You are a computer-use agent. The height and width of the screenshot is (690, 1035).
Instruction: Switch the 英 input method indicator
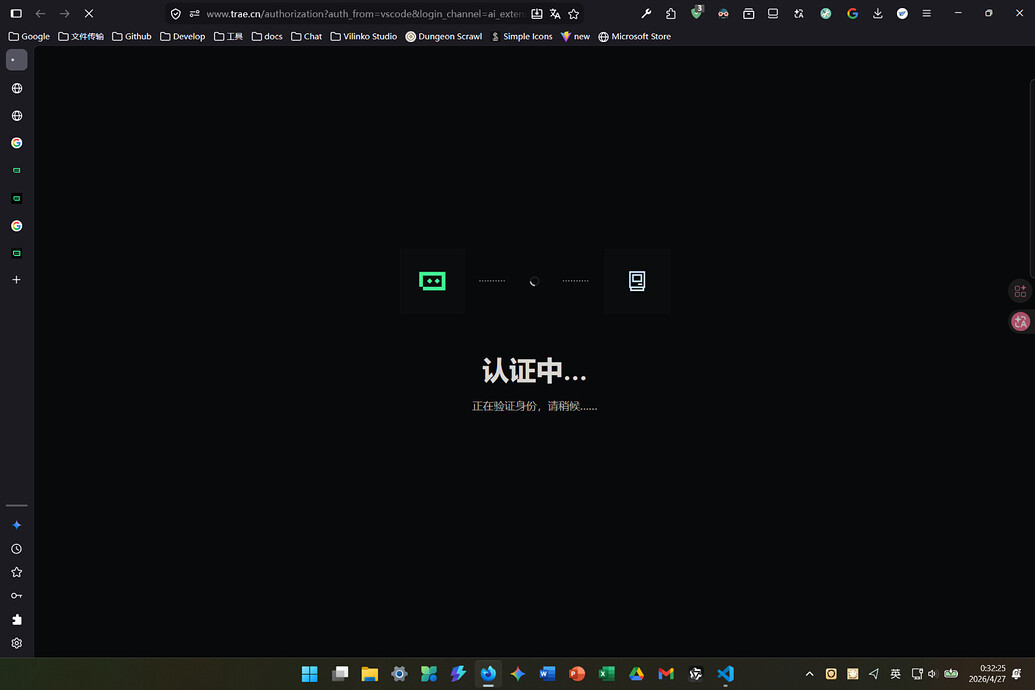pos(895,674)
